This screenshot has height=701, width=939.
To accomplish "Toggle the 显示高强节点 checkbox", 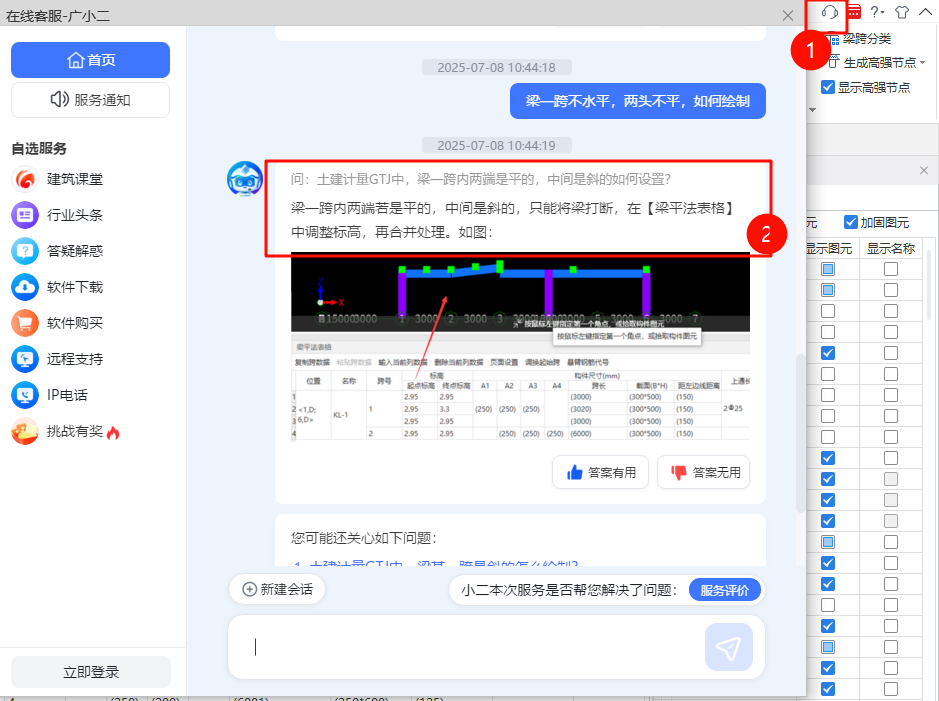I will pyautogui.click(x=828, y=87).
